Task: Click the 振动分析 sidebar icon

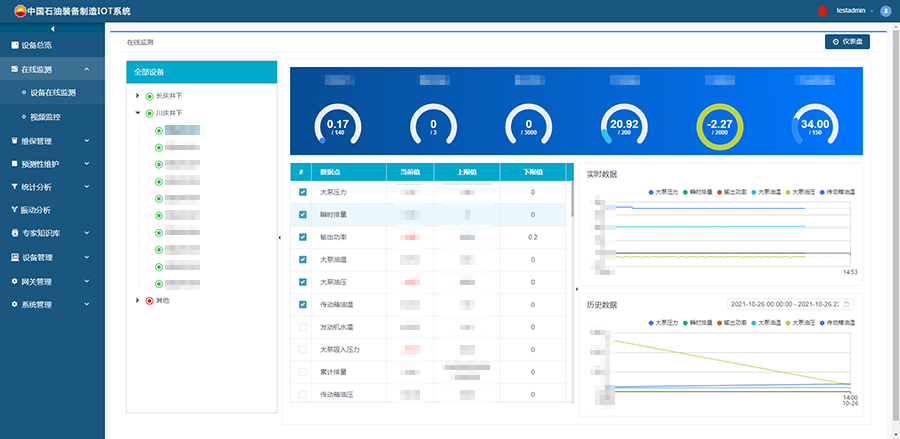Action: click(15, 209)
